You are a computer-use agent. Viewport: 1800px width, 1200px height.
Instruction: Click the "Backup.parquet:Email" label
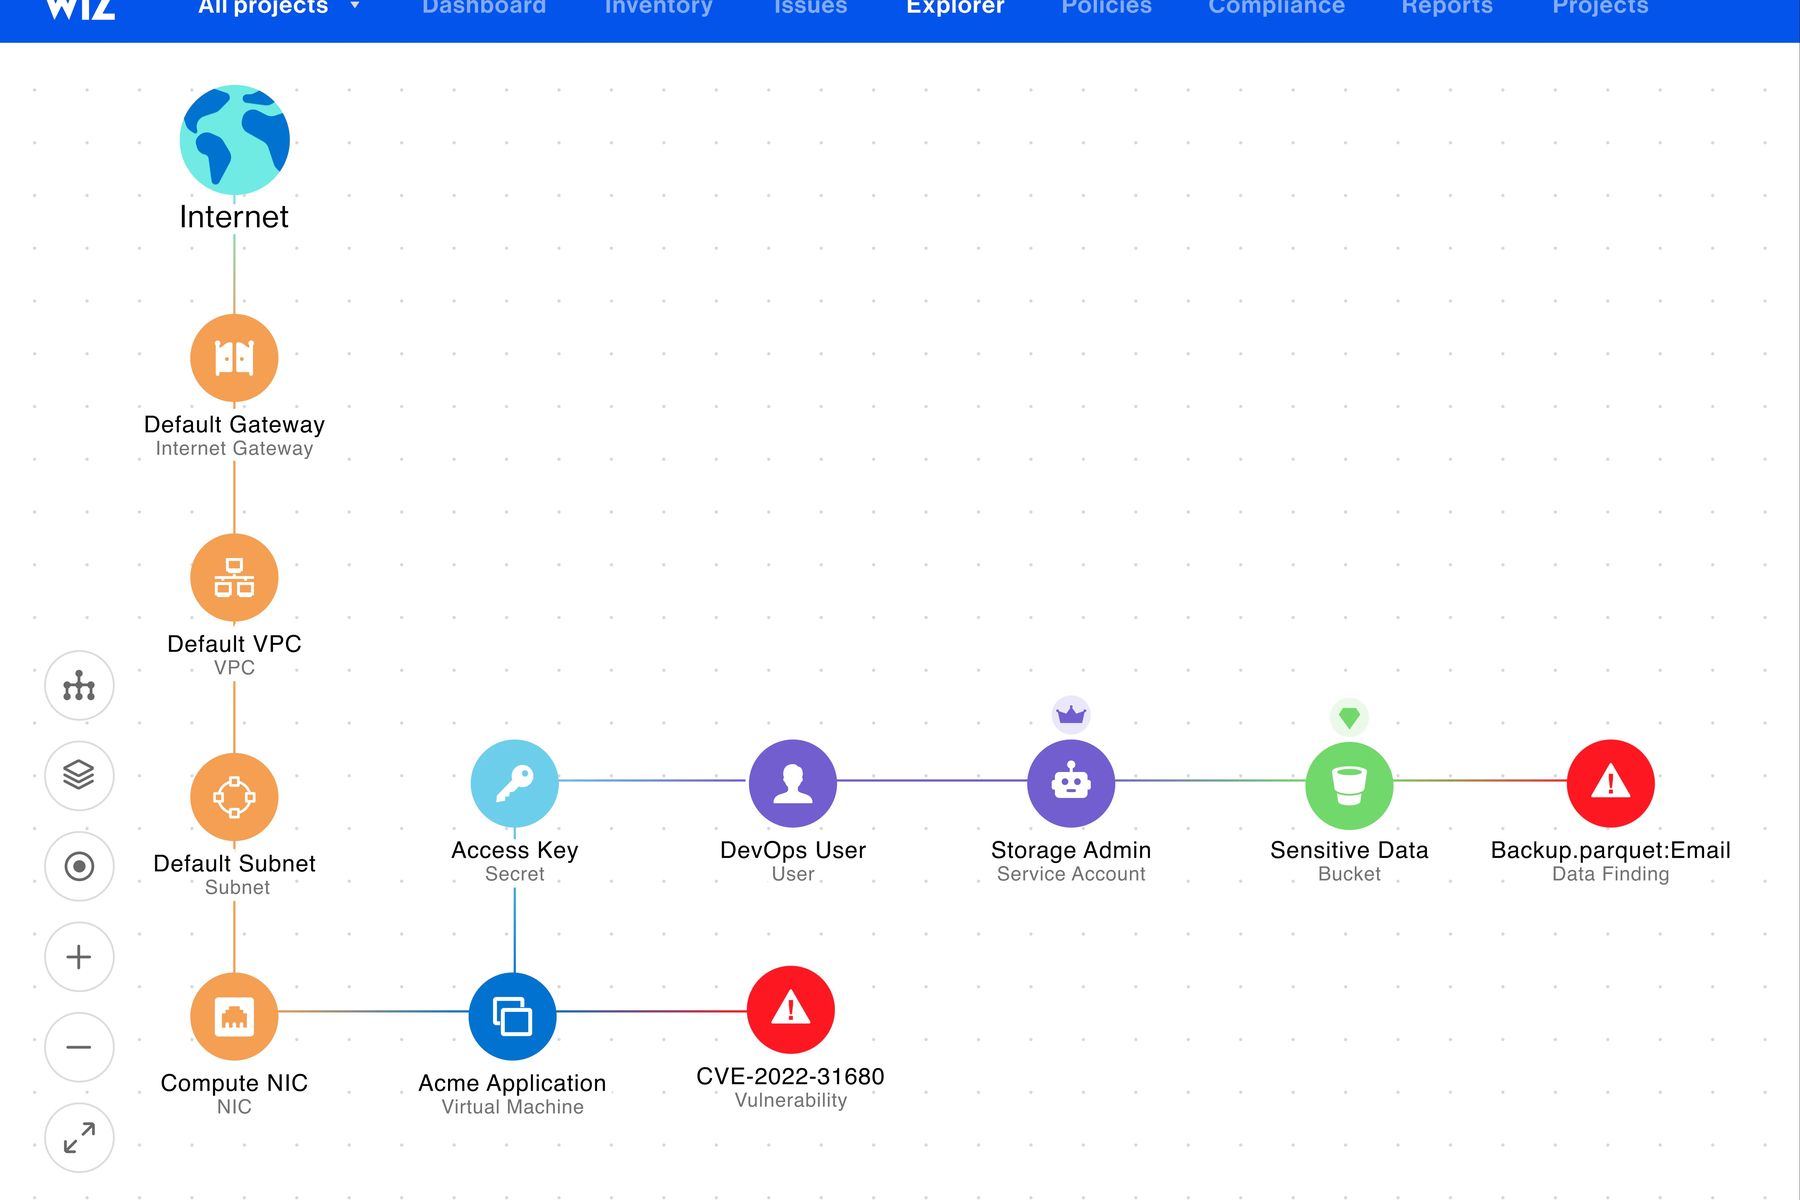[x=1611, y=850]
